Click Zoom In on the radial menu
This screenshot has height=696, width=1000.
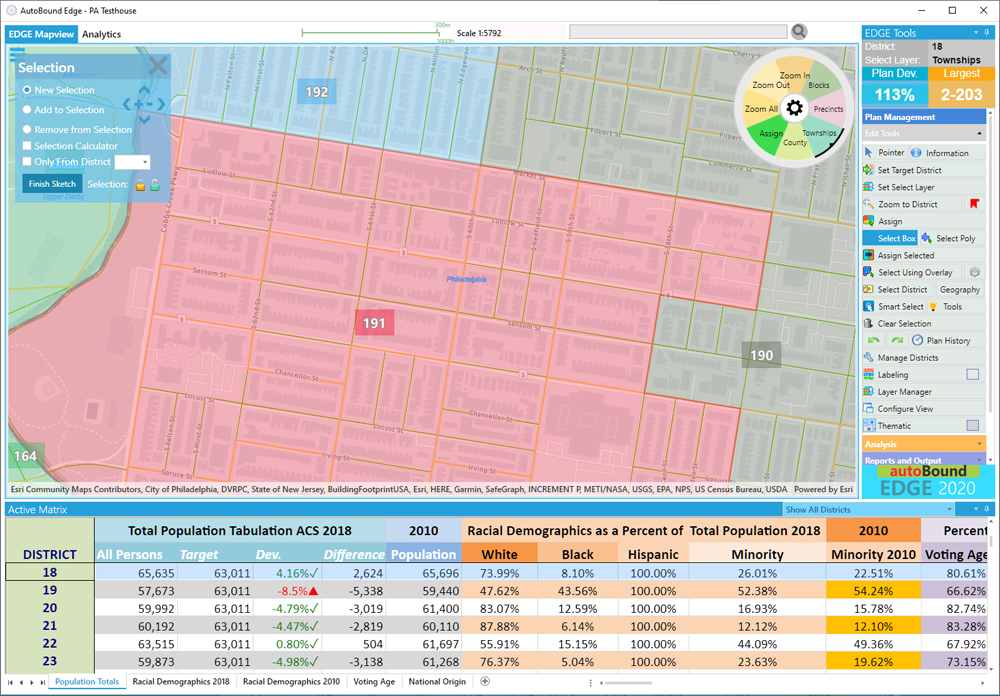[794, 75]
